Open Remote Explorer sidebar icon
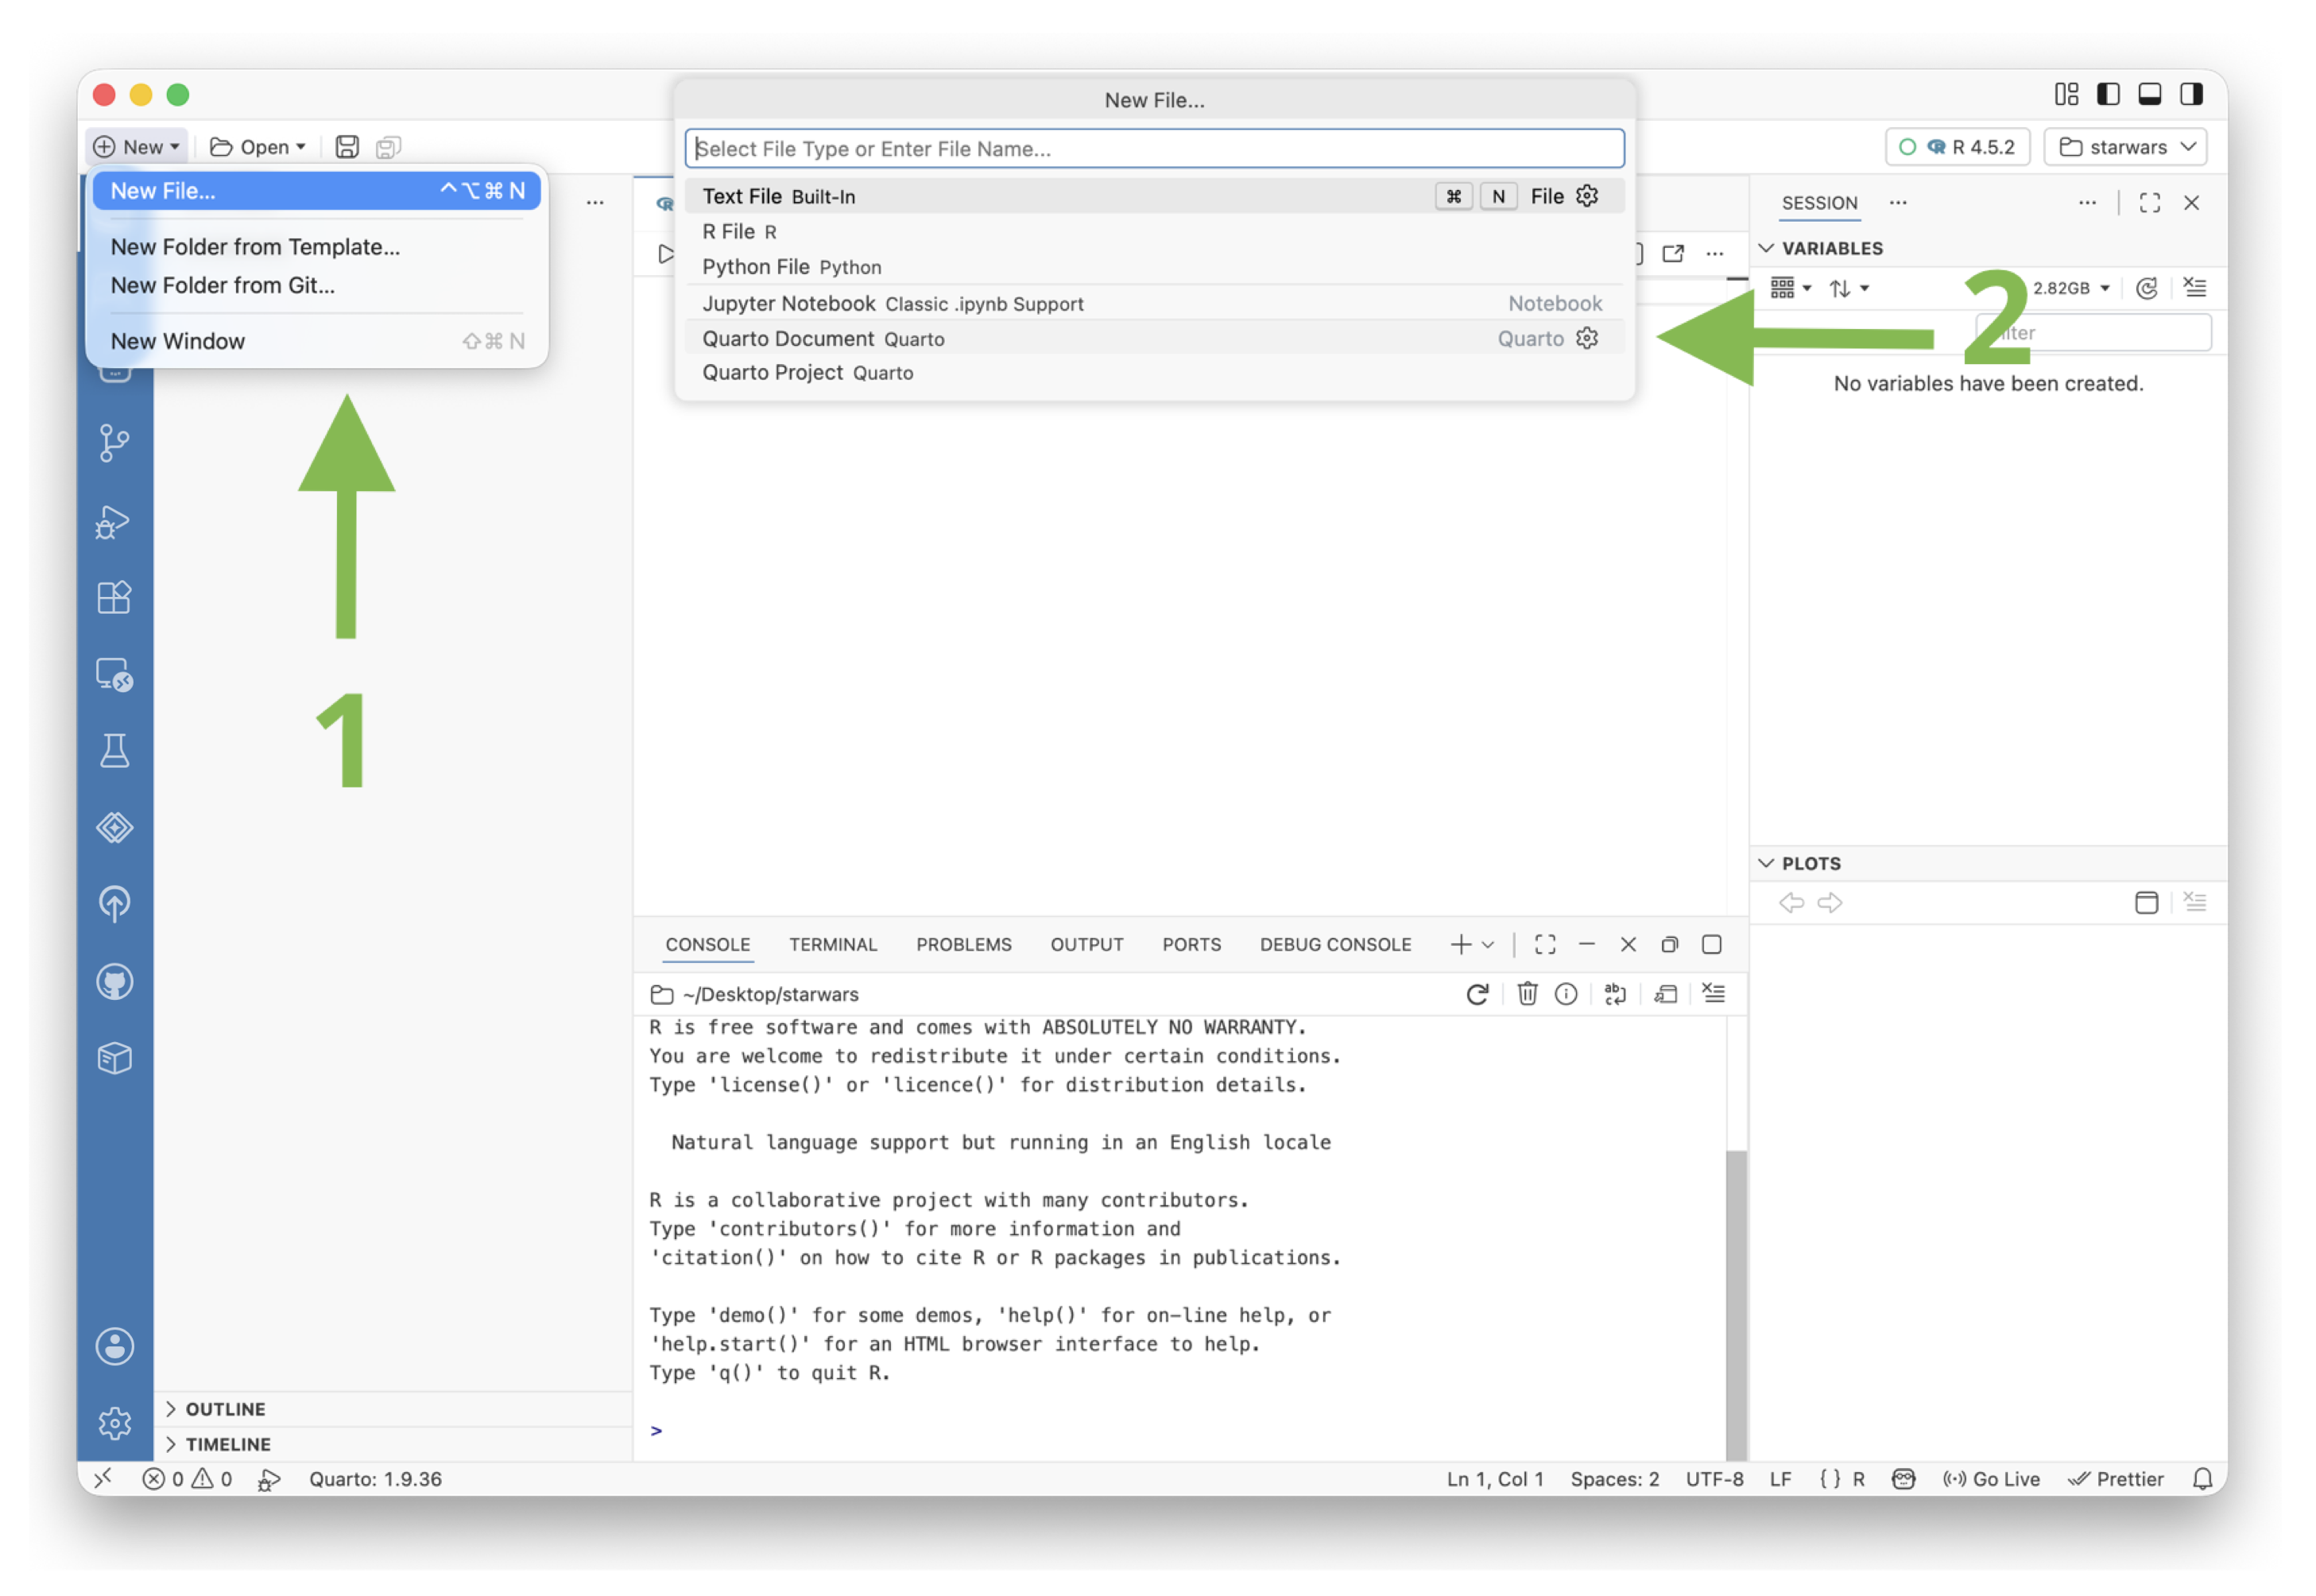The height and width of the screenshot is (1596, 2316). 115,675
